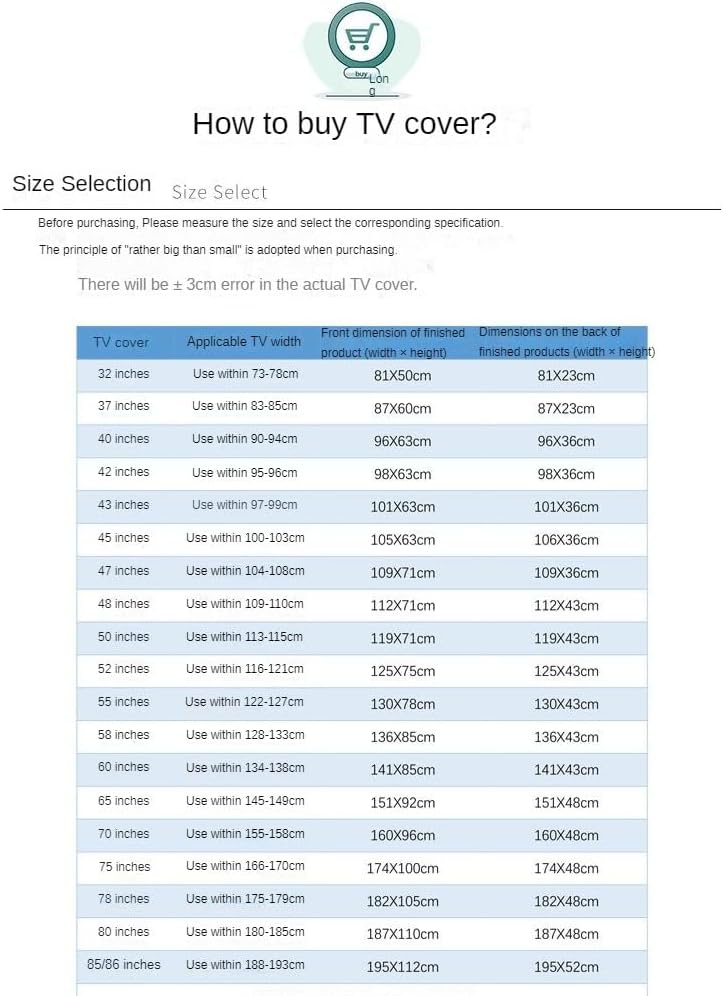Image resolution: width=723 pixels, height=996 pixels.
Task: Click the "Dimensions on the back" column header
Action: (566, 342)
